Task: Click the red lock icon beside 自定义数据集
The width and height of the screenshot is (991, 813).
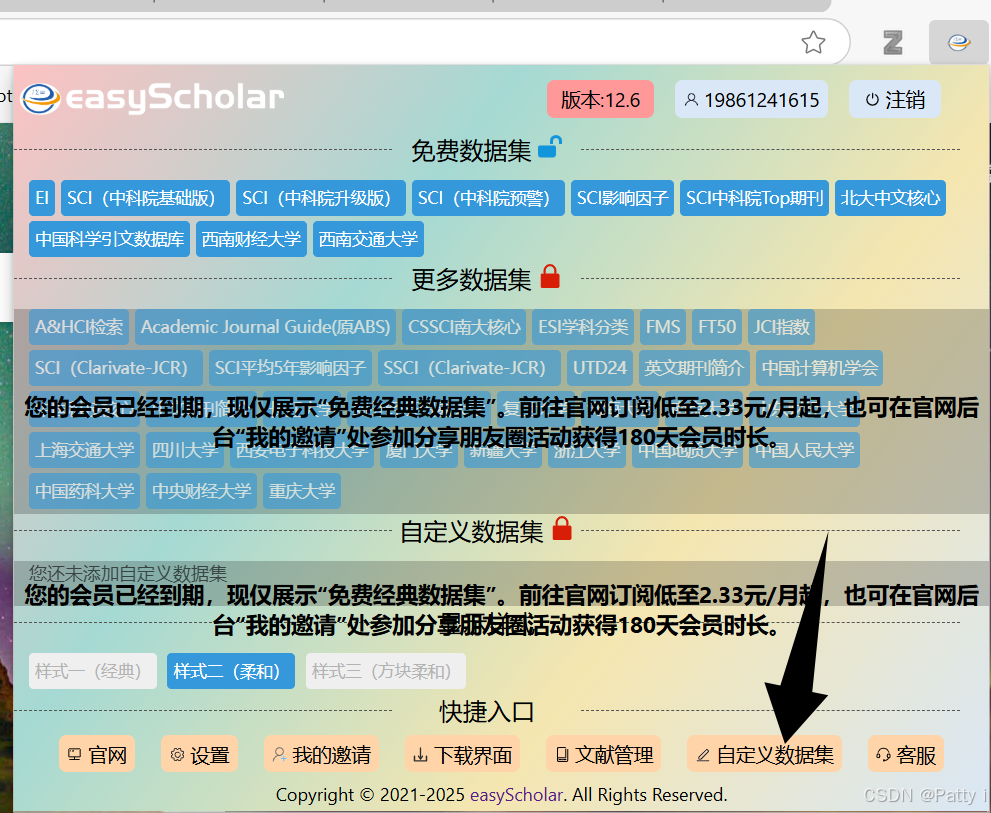Action: pyautogui.click(x=562, y=529)
